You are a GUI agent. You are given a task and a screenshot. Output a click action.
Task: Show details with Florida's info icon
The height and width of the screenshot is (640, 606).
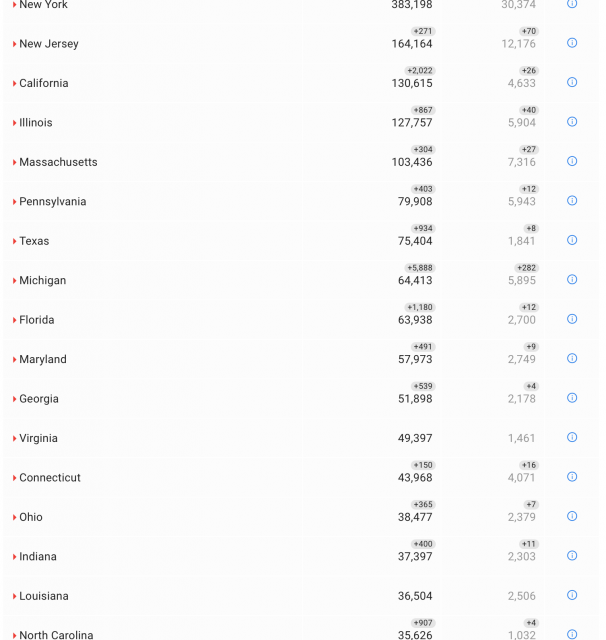(572, 319)
